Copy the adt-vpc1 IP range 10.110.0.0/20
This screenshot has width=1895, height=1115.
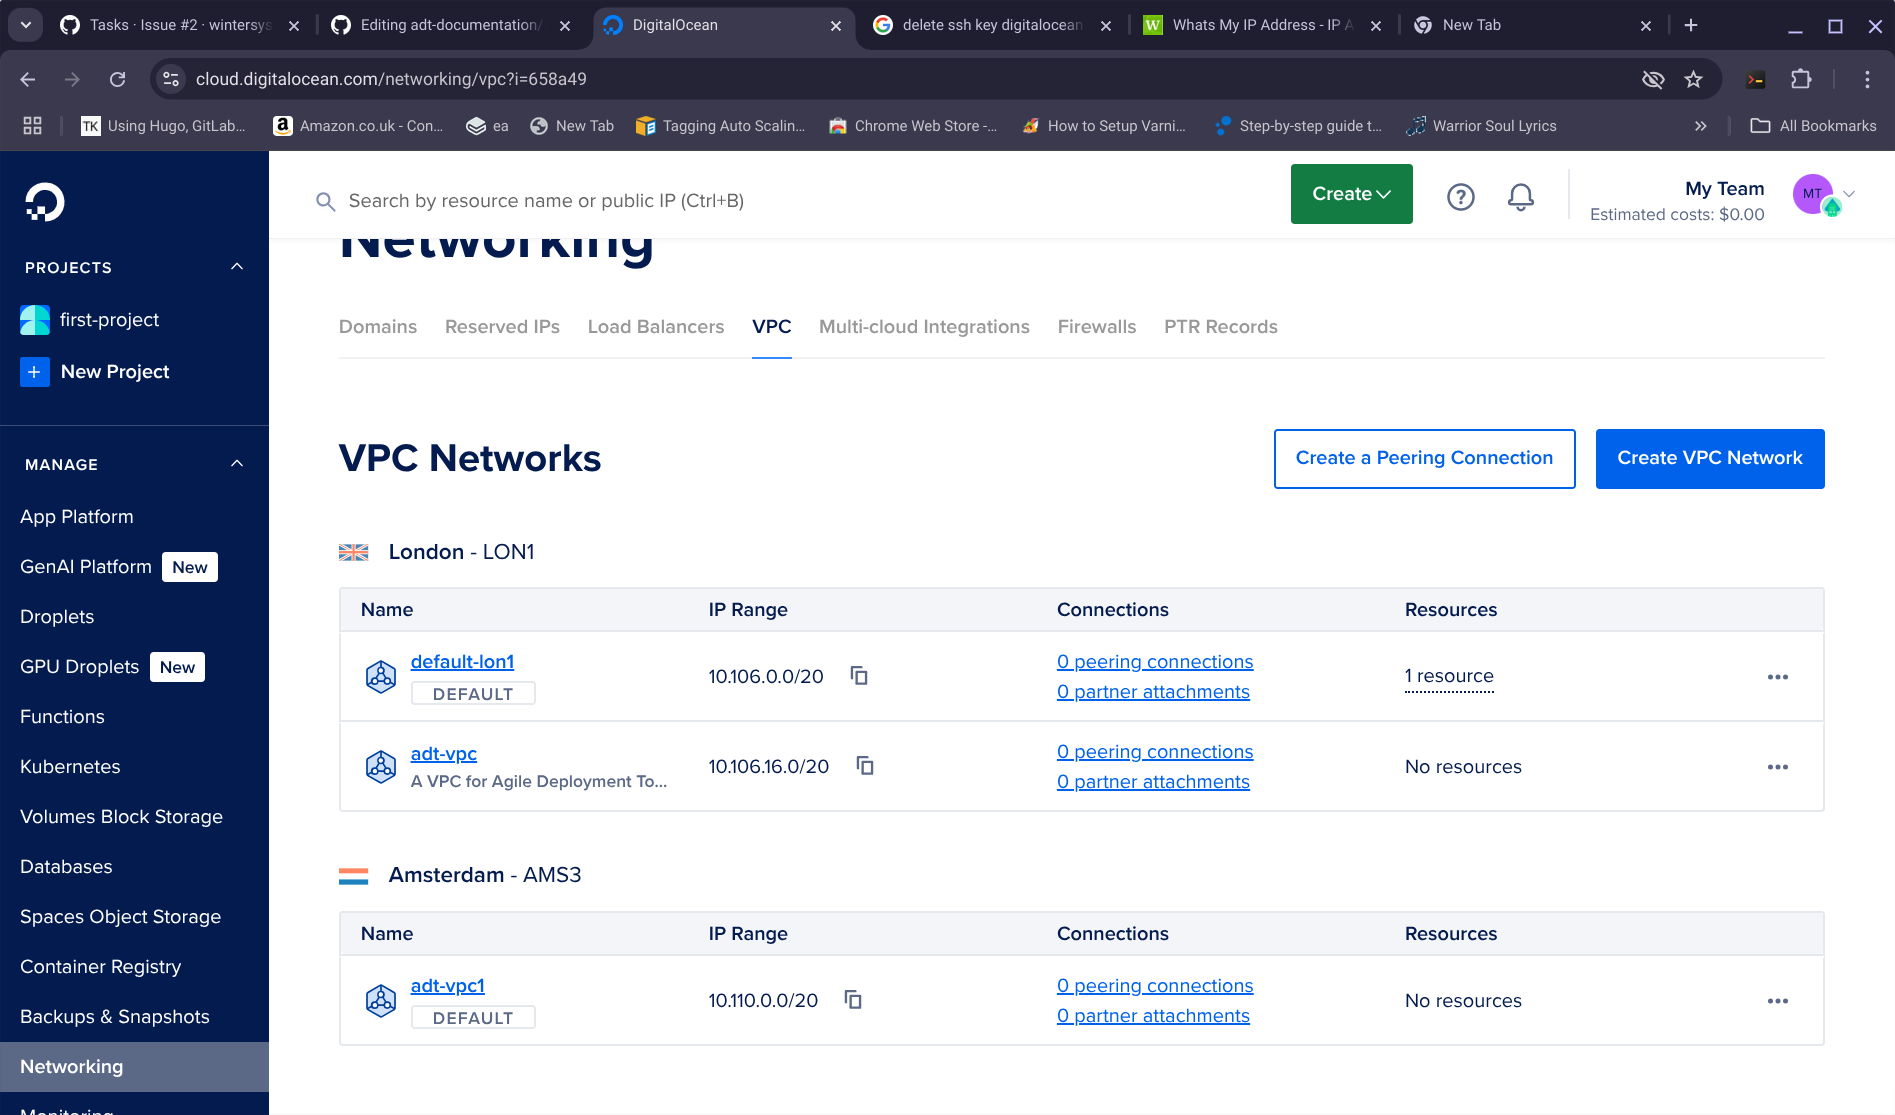tap(853, 1000)
